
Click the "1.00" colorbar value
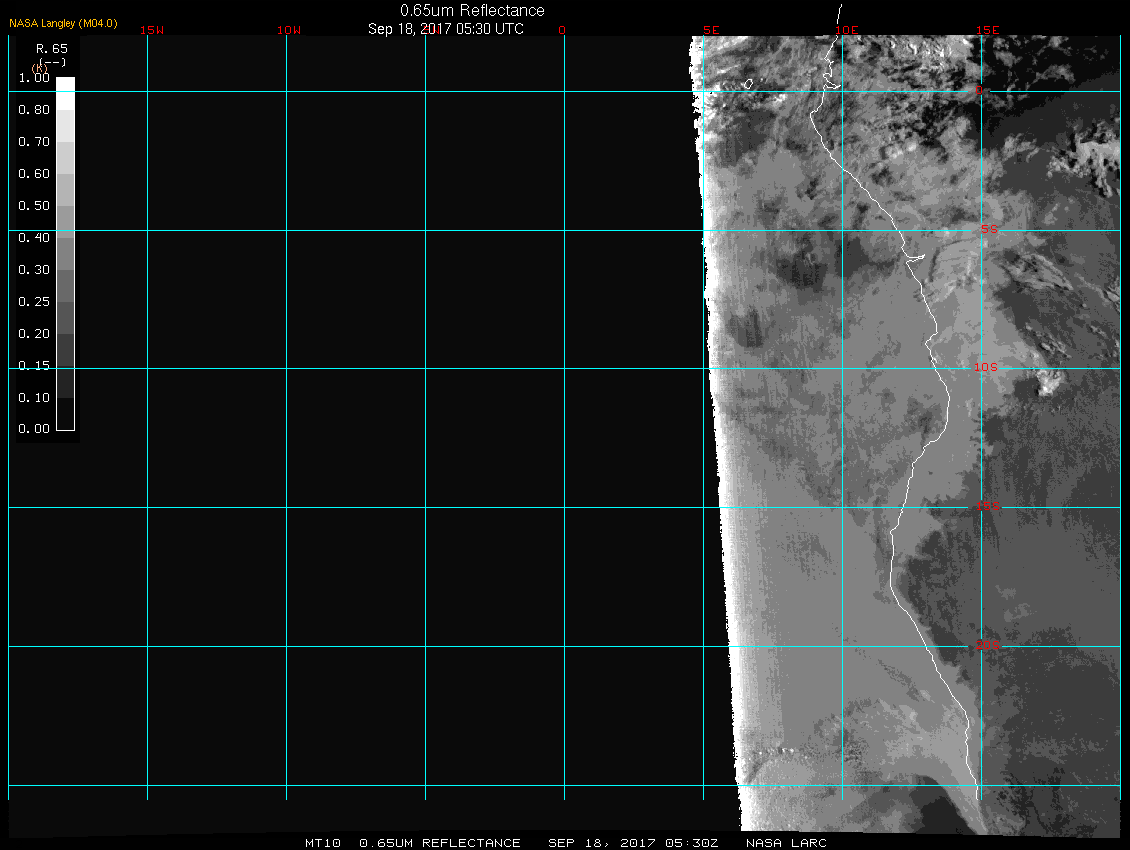click(34, 78)
